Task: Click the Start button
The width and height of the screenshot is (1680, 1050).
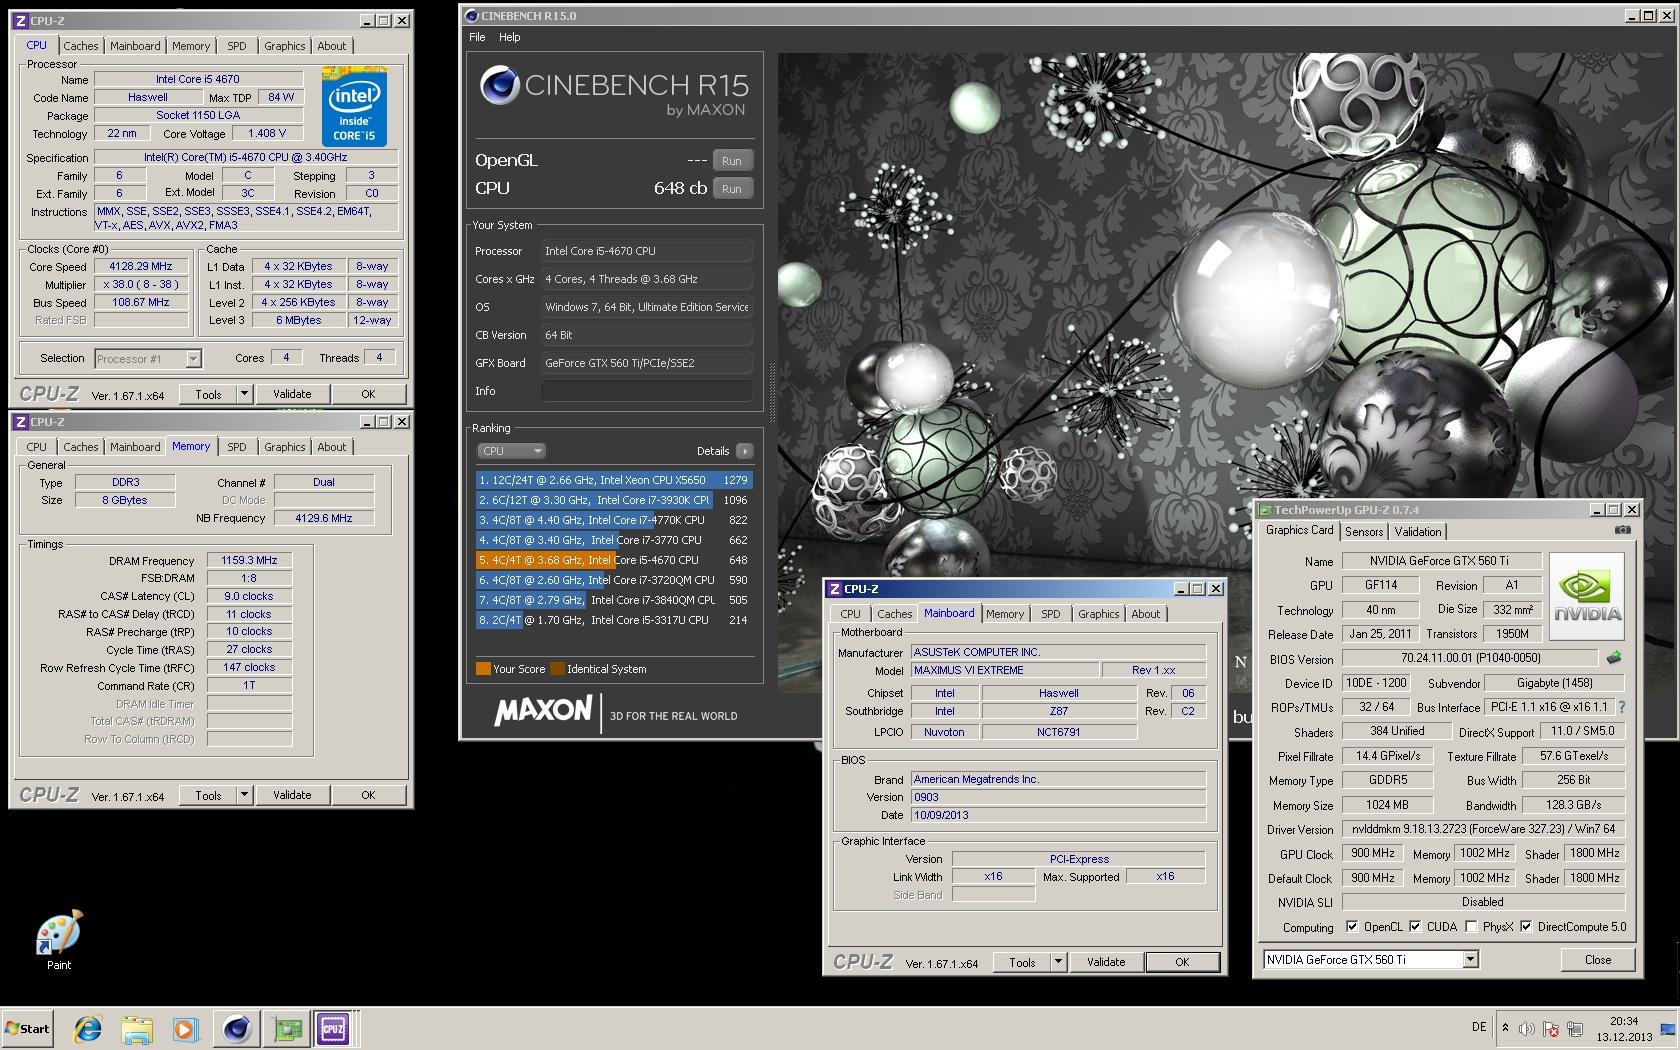Action: [27, 1029]
